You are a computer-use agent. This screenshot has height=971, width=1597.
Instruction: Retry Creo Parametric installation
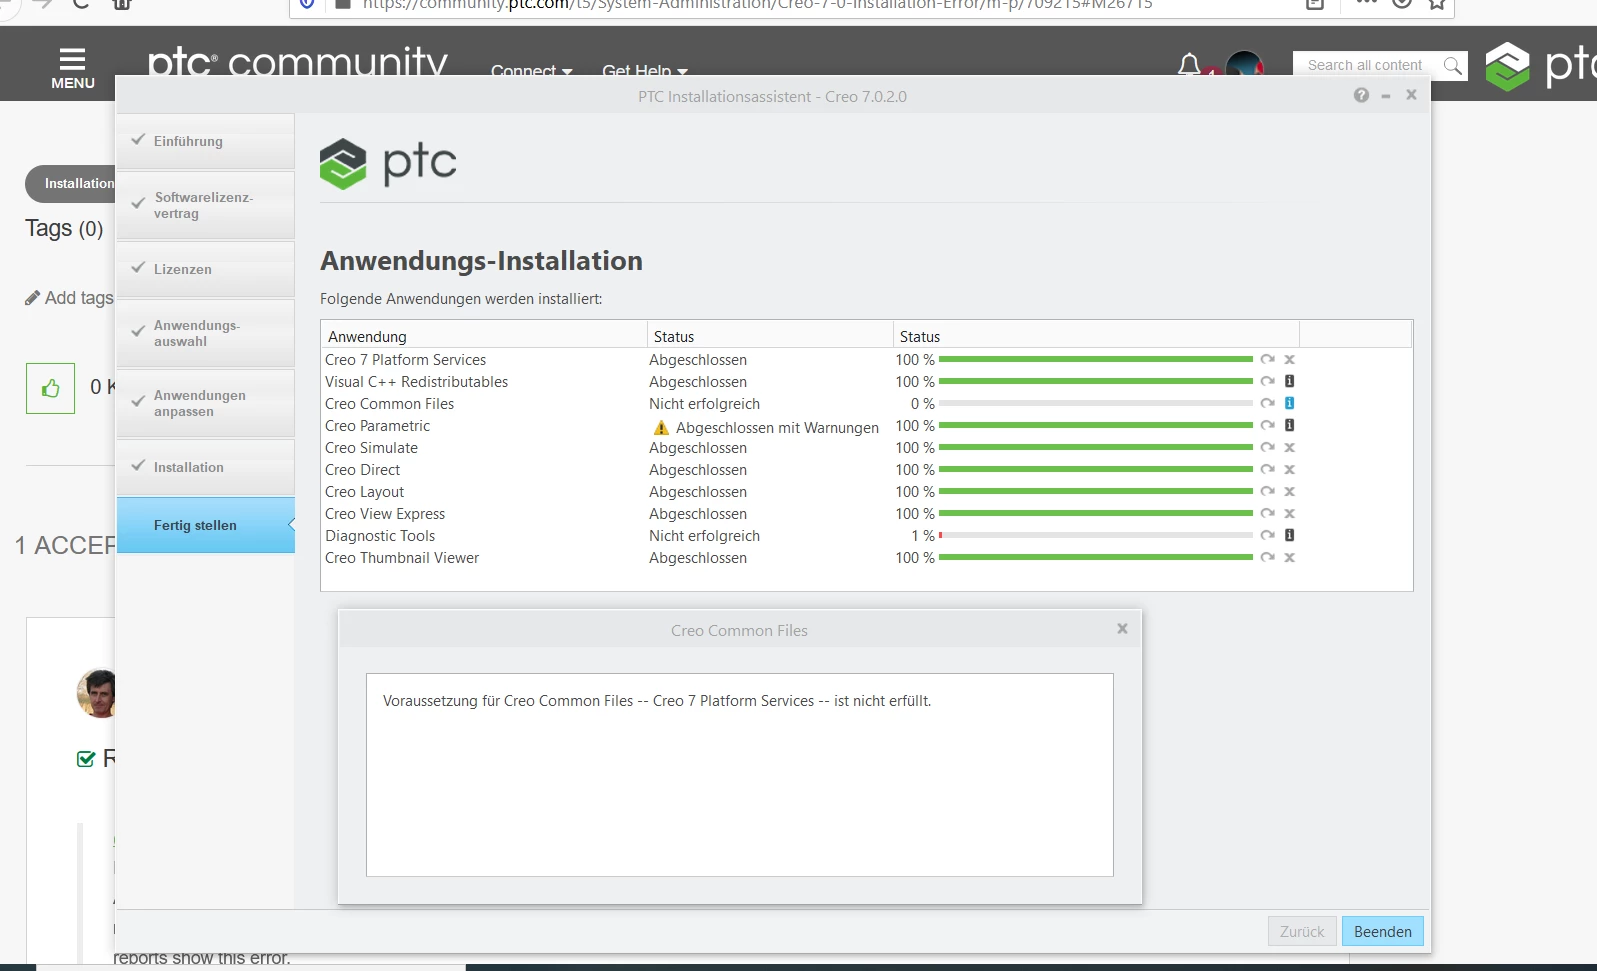pos(1267,425)
